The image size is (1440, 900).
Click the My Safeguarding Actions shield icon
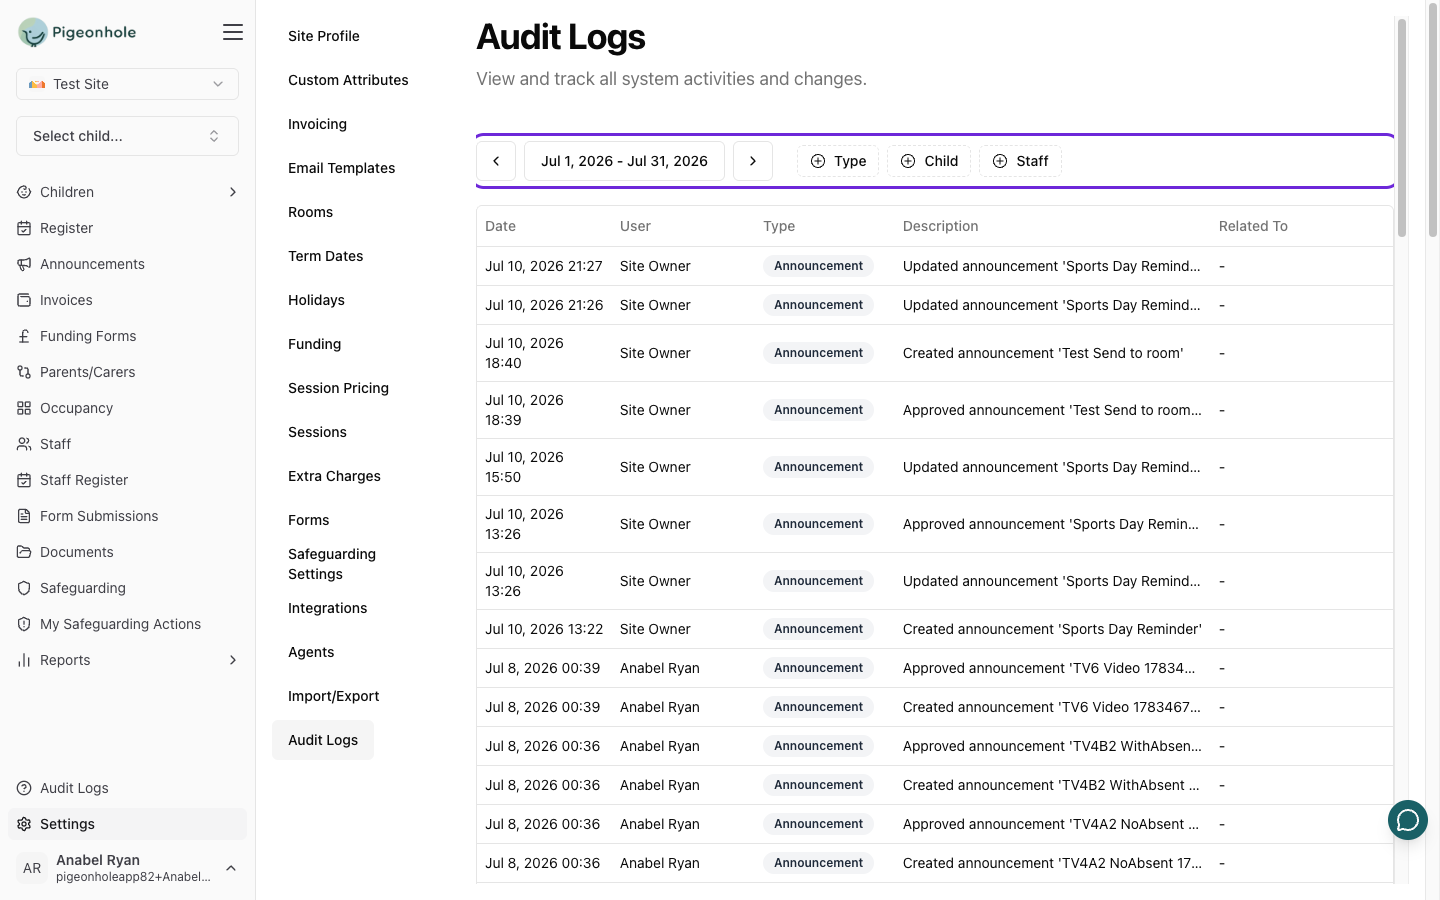(24, 624)
